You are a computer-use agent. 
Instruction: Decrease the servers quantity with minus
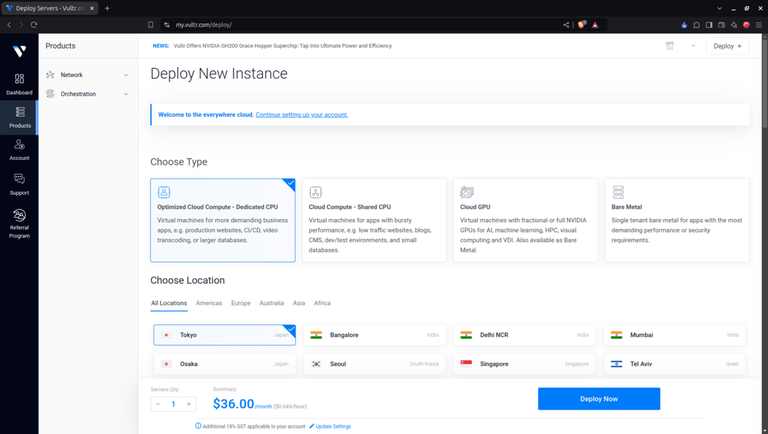[158, 404]
